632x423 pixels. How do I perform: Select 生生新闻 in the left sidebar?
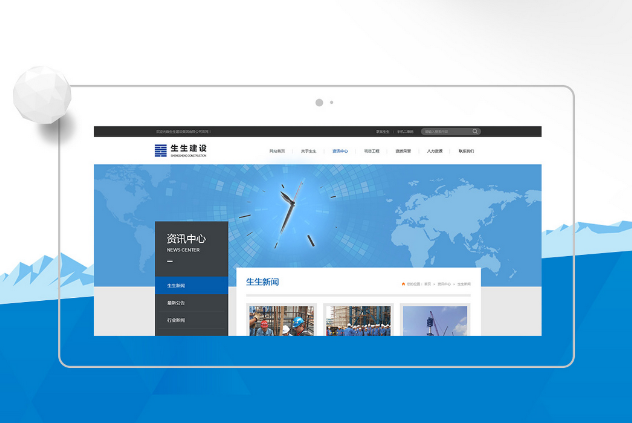click(x=191, y=285)
